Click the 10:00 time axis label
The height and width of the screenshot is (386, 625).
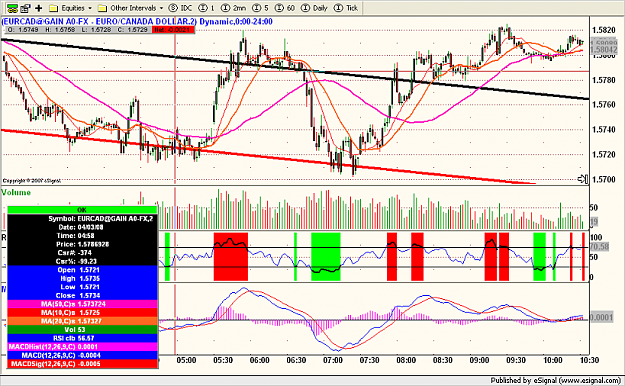coord(553,360)
